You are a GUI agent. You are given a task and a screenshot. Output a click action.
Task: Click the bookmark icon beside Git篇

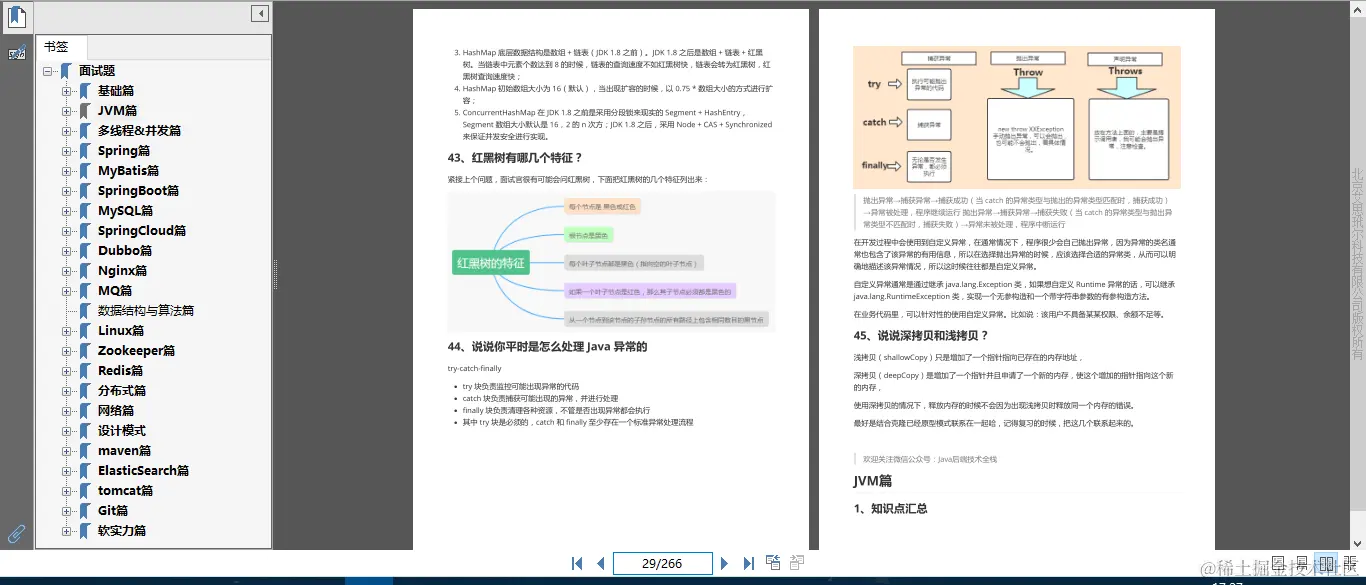point(85,511)
